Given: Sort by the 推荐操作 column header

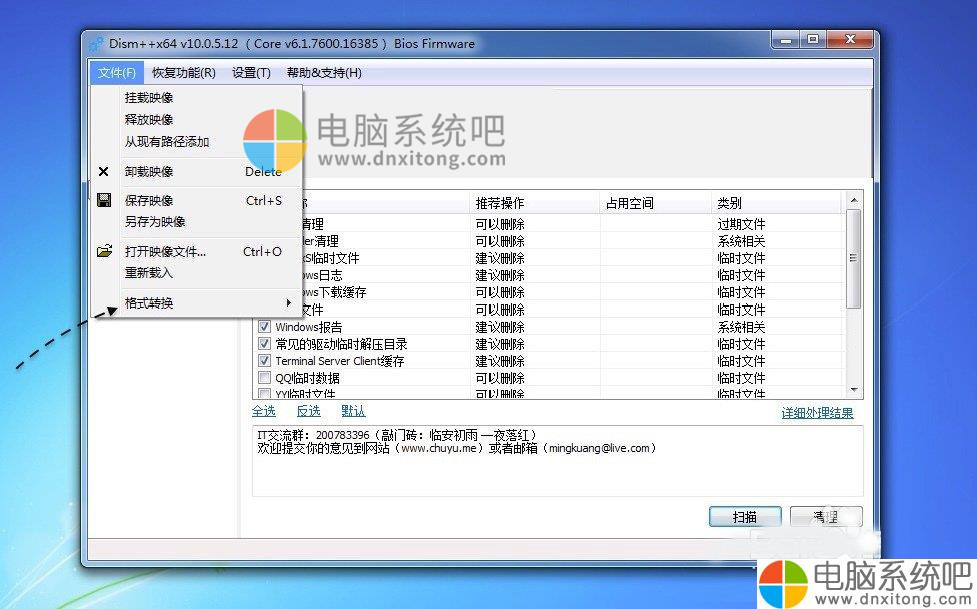Looking at the screenshot, I should click(534, 203).
